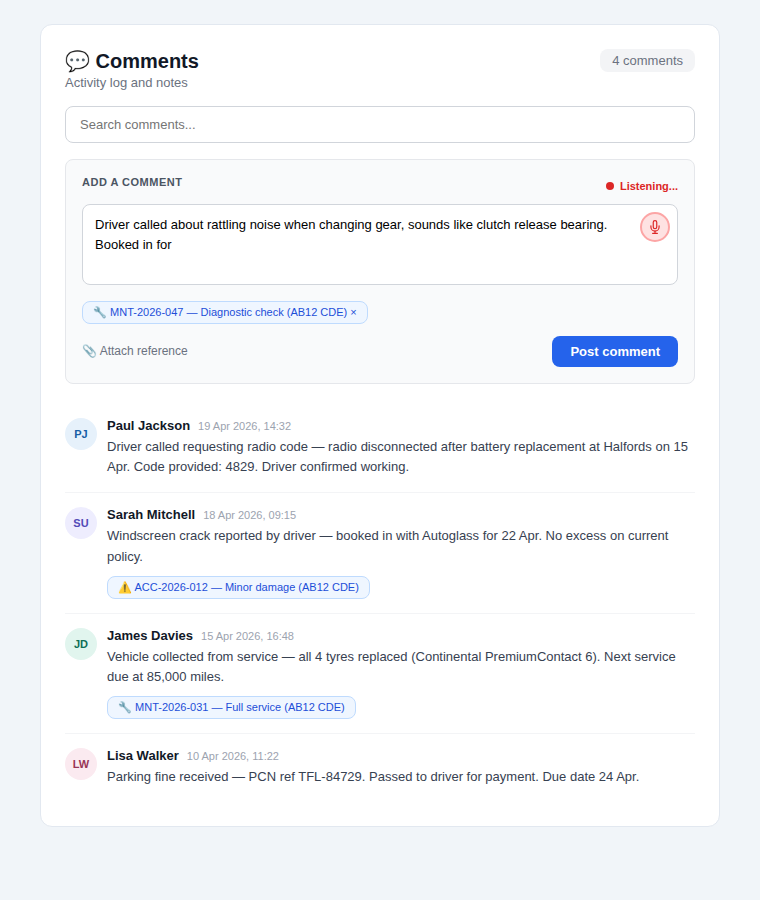Click the warning icon on the ACC-2026-012 chip
Screen dimensions: 760x900
pyautogui.click(x=123, y=587)
